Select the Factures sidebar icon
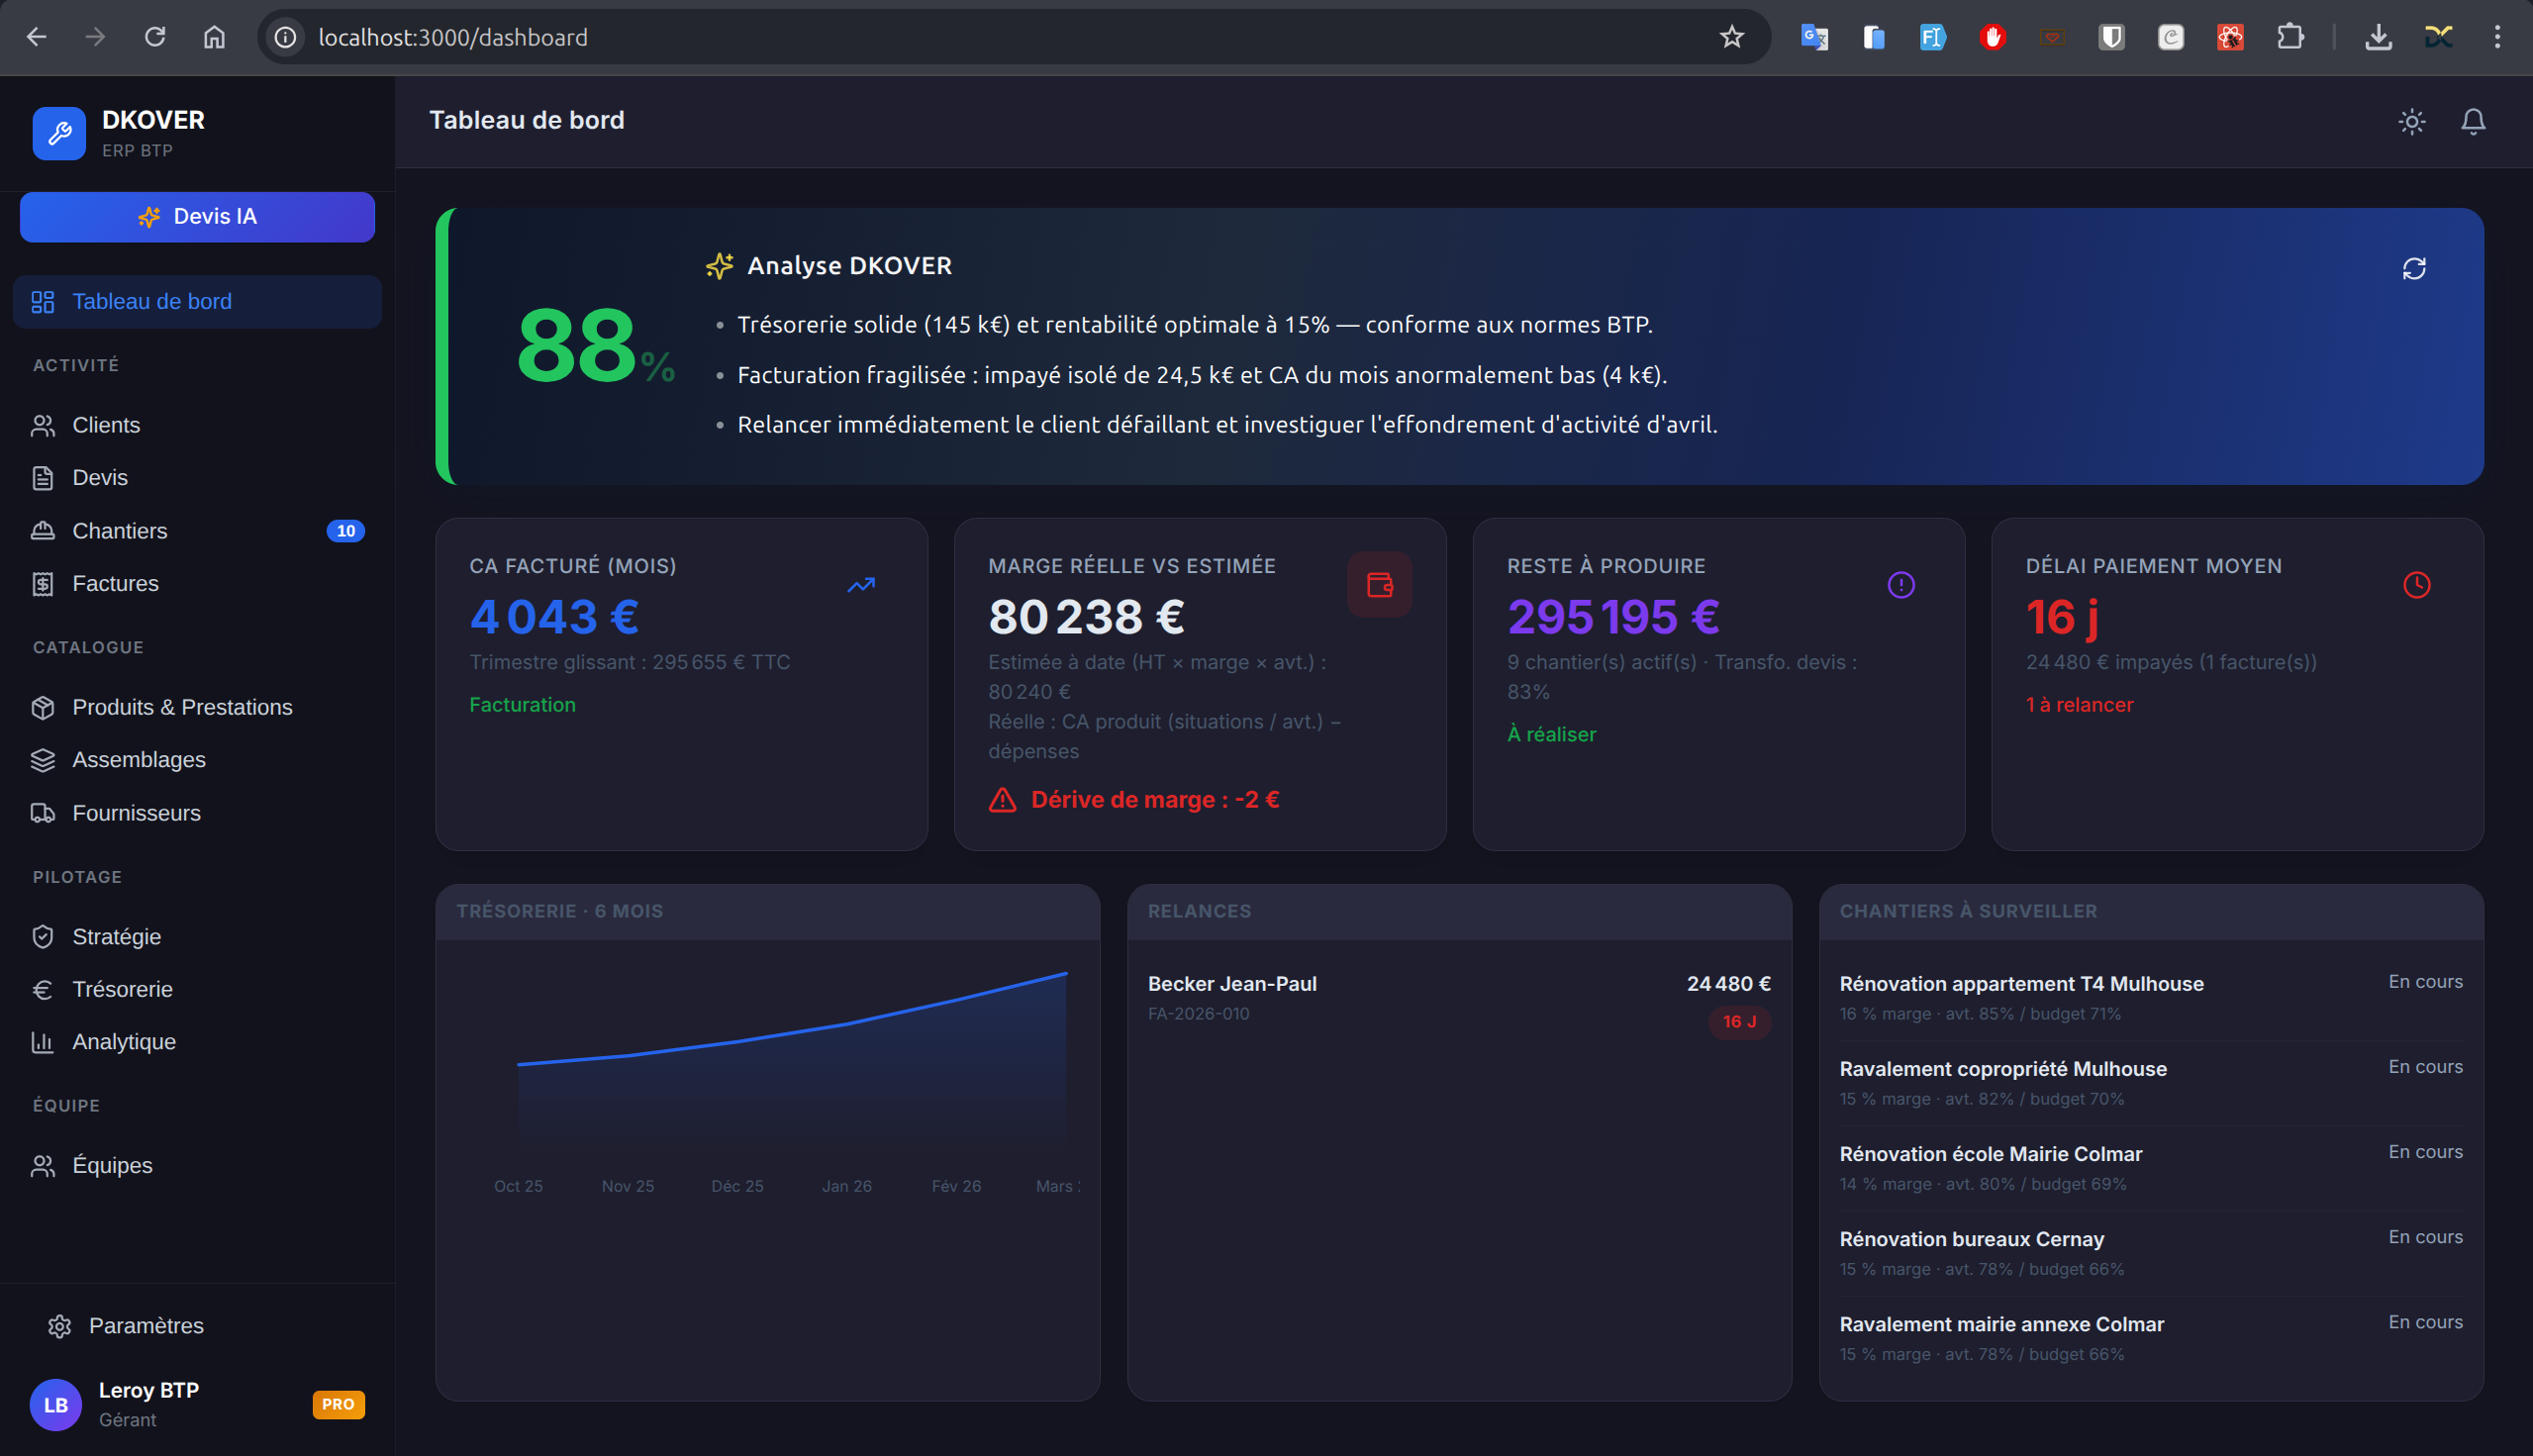Screen dimensions: 2533x1456 [x=43, y=583]
